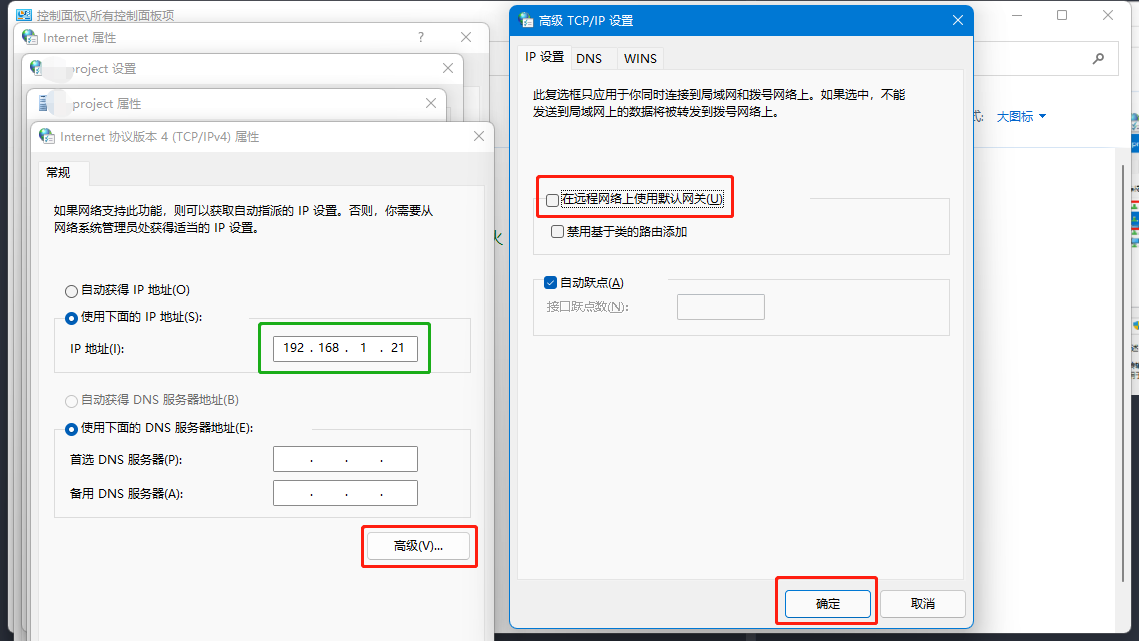The image size is (1139, 641).
Task: Click the 高级 TCP/IP 设置 title icon
Action: (526, 20)
